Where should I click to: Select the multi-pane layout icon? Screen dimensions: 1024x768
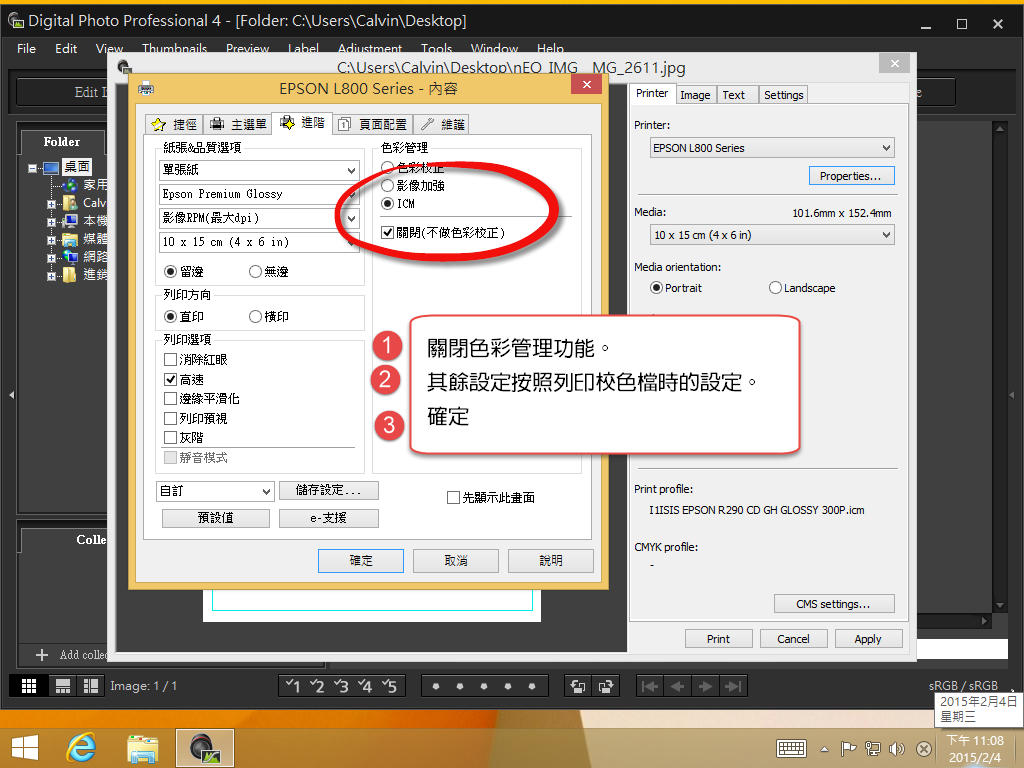point(89,686)
